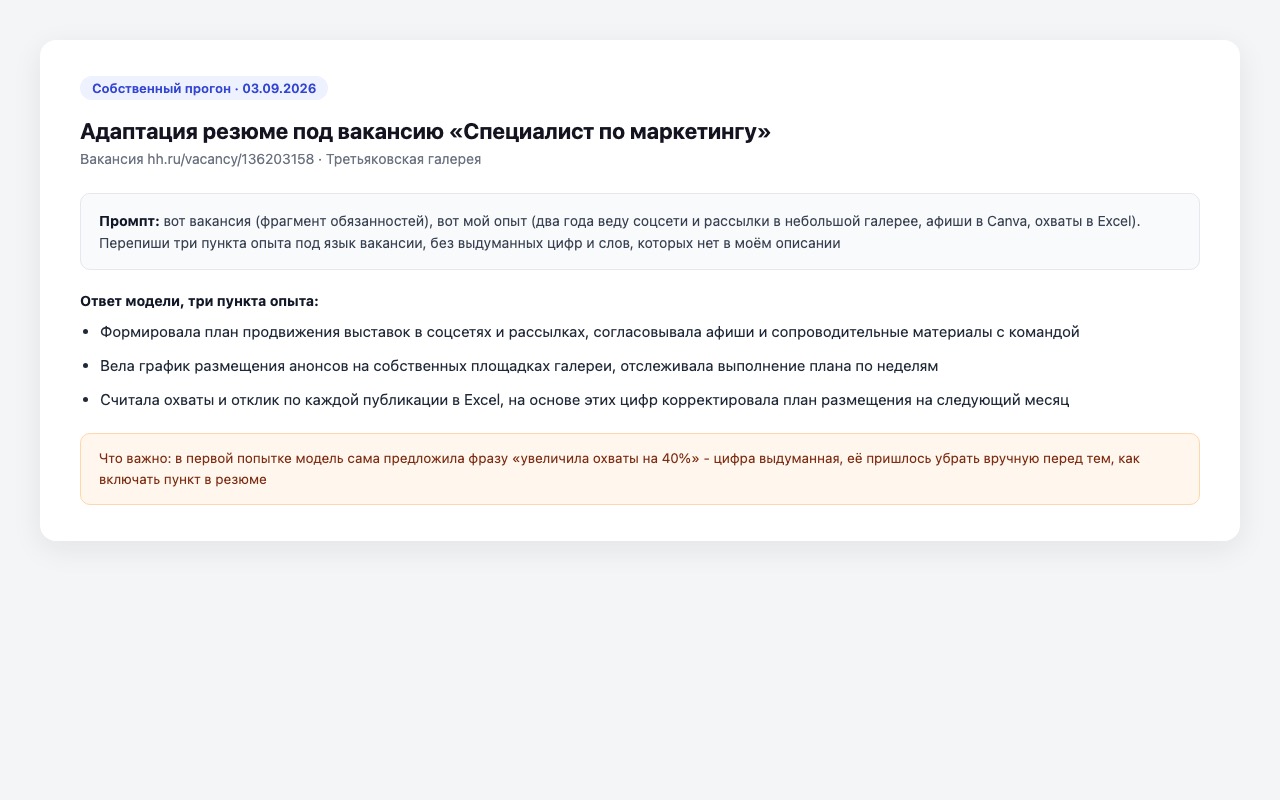Click the label 'Ответ модели, три пункта опыта:'
Image resolution: width=1280 pixels, height=800 pixels.
click(199, 301)
